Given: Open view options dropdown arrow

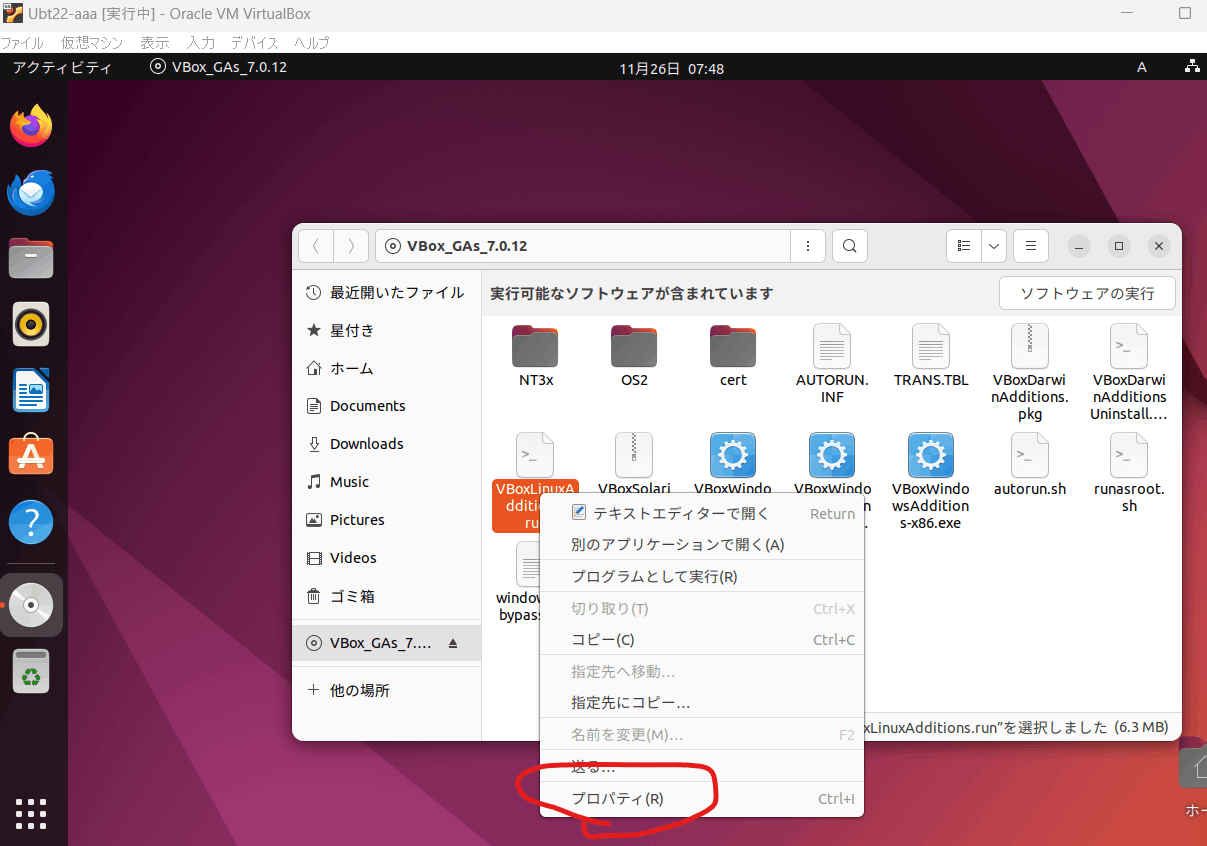Looking at the screenshot, I should [x=993, y=246].
